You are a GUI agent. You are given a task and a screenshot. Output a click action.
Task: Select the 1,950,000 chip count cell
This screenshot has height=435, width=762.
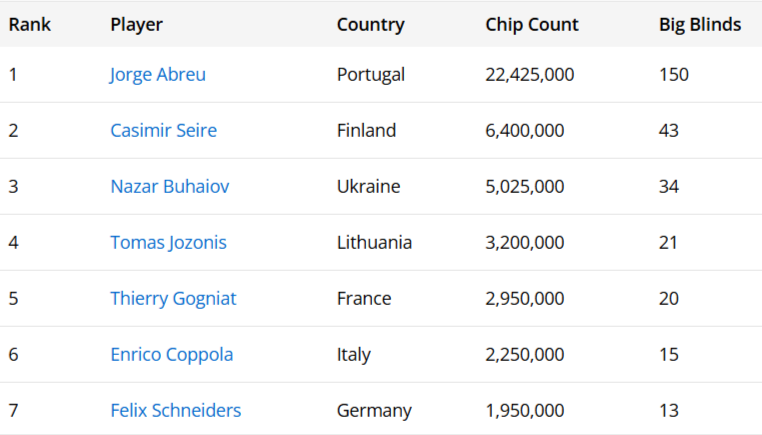point(525,411)
